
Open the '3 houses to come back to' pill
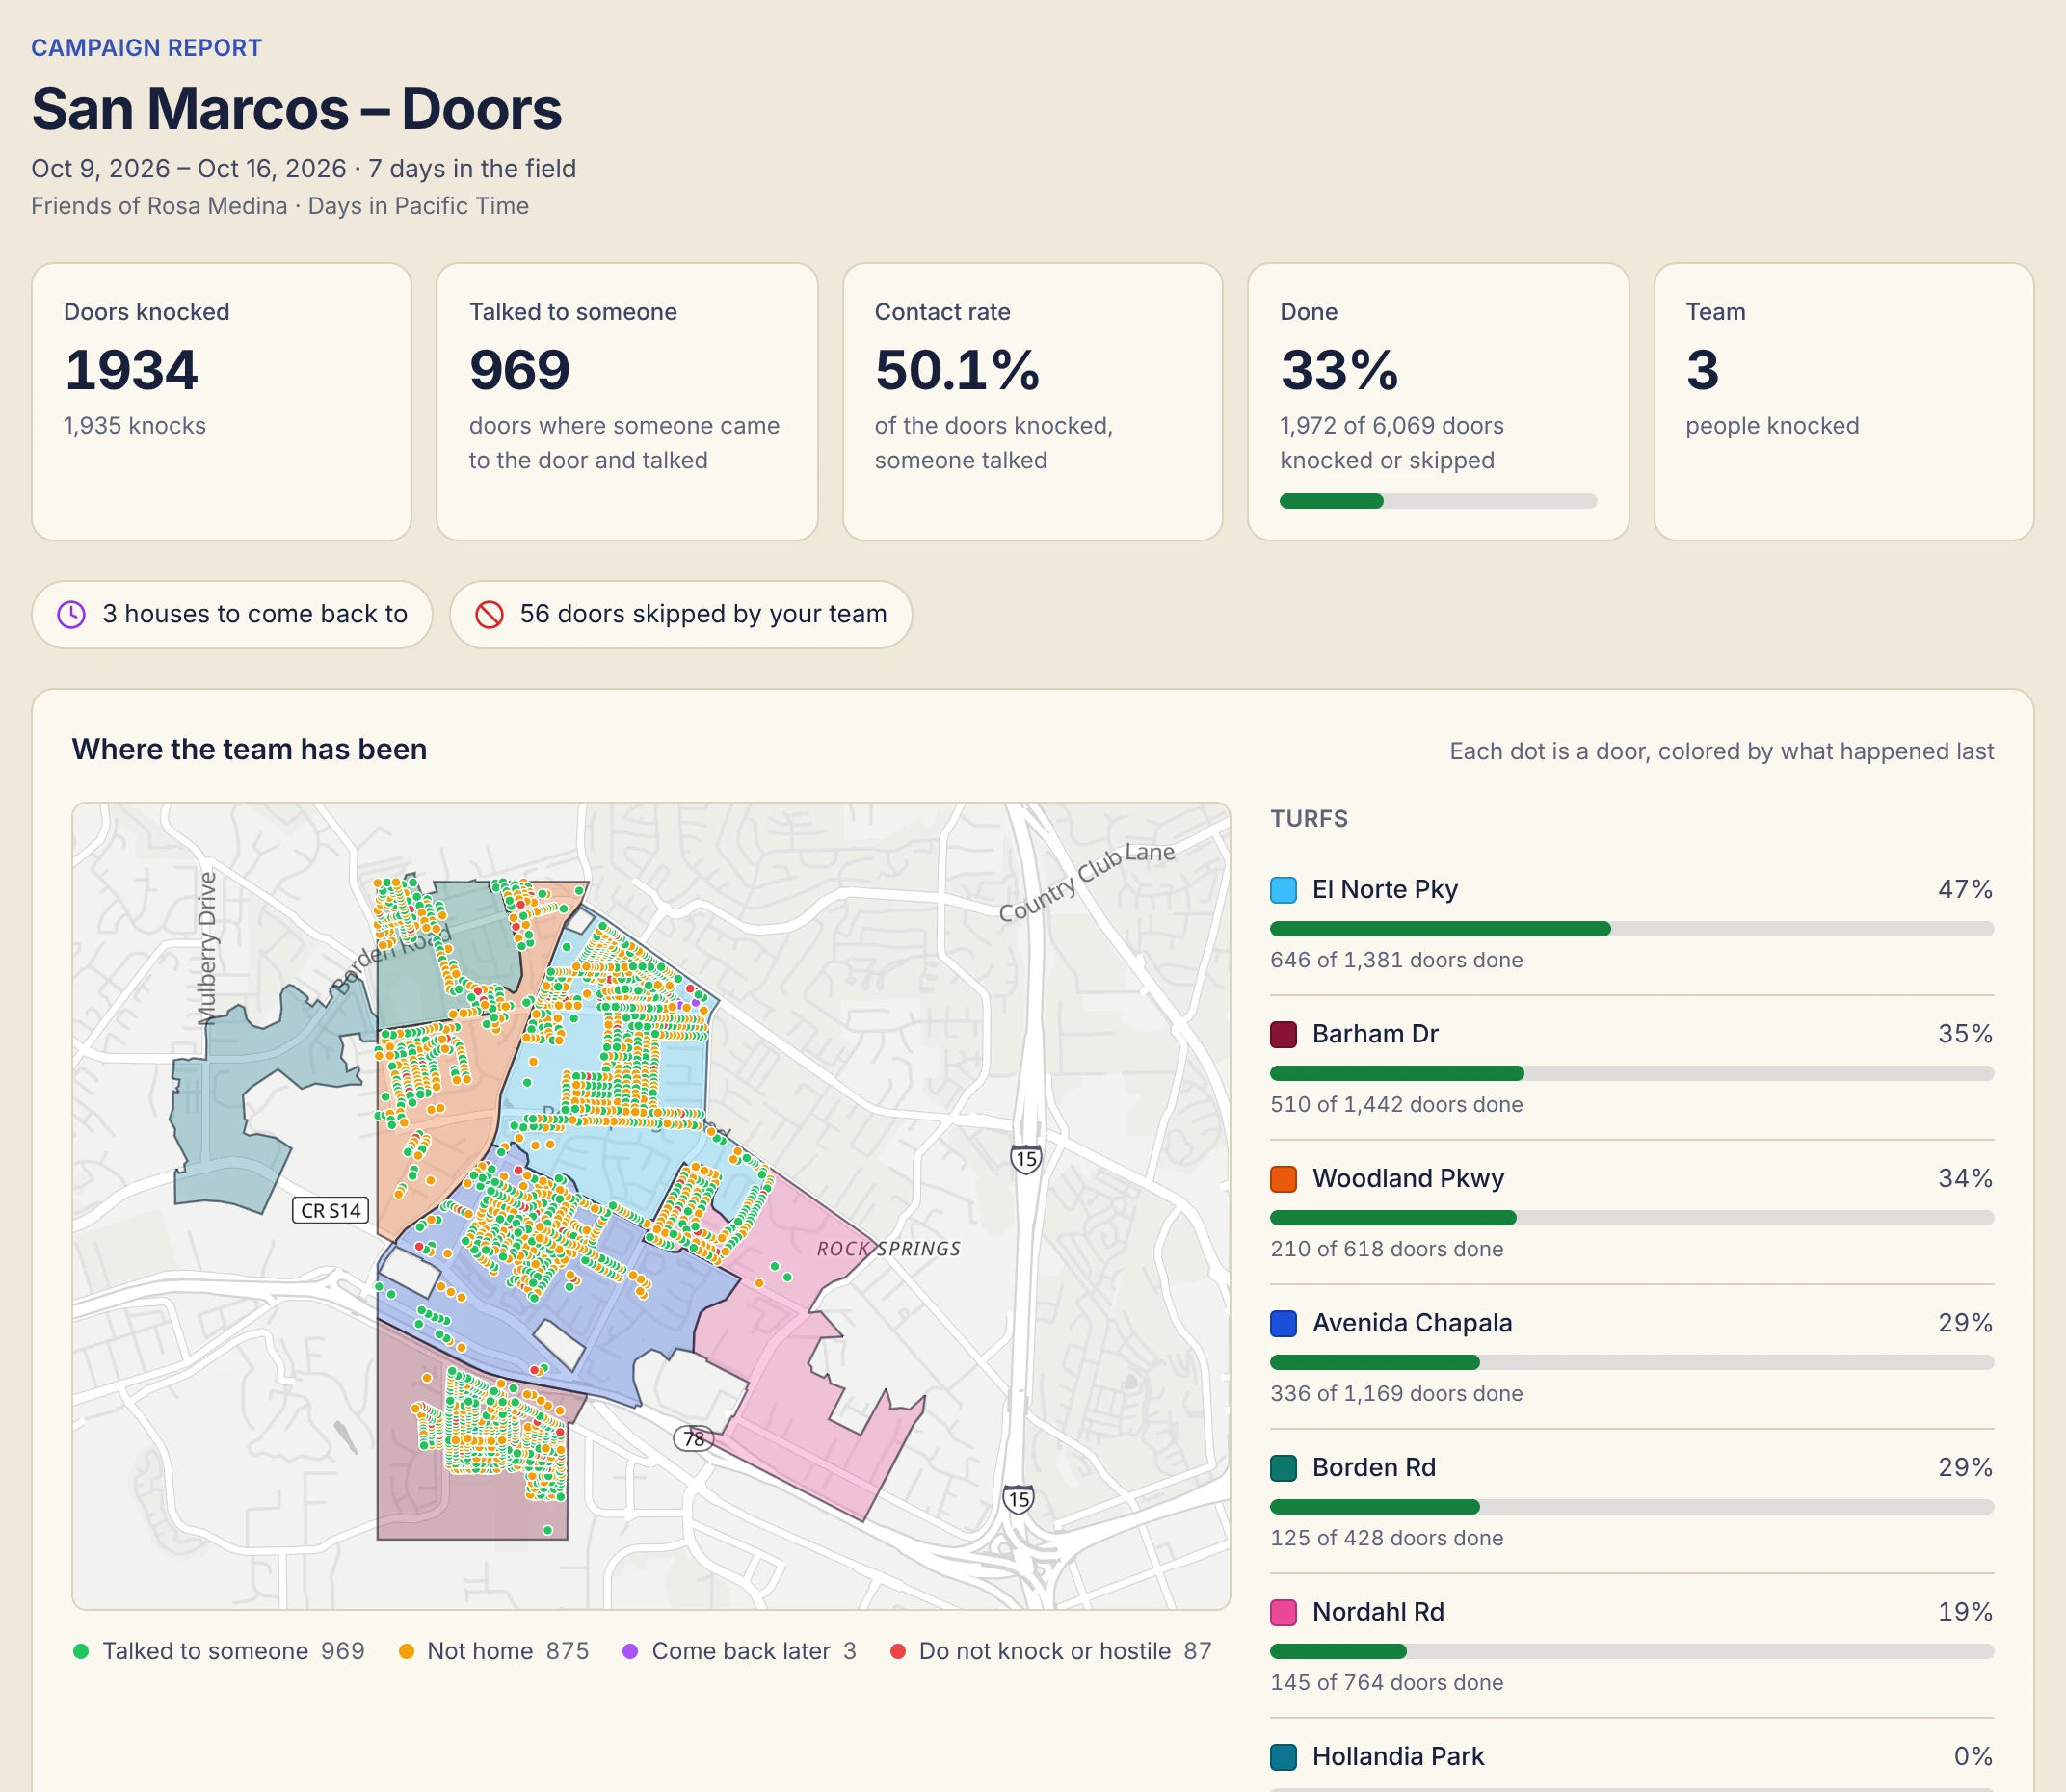click(232, 614)
